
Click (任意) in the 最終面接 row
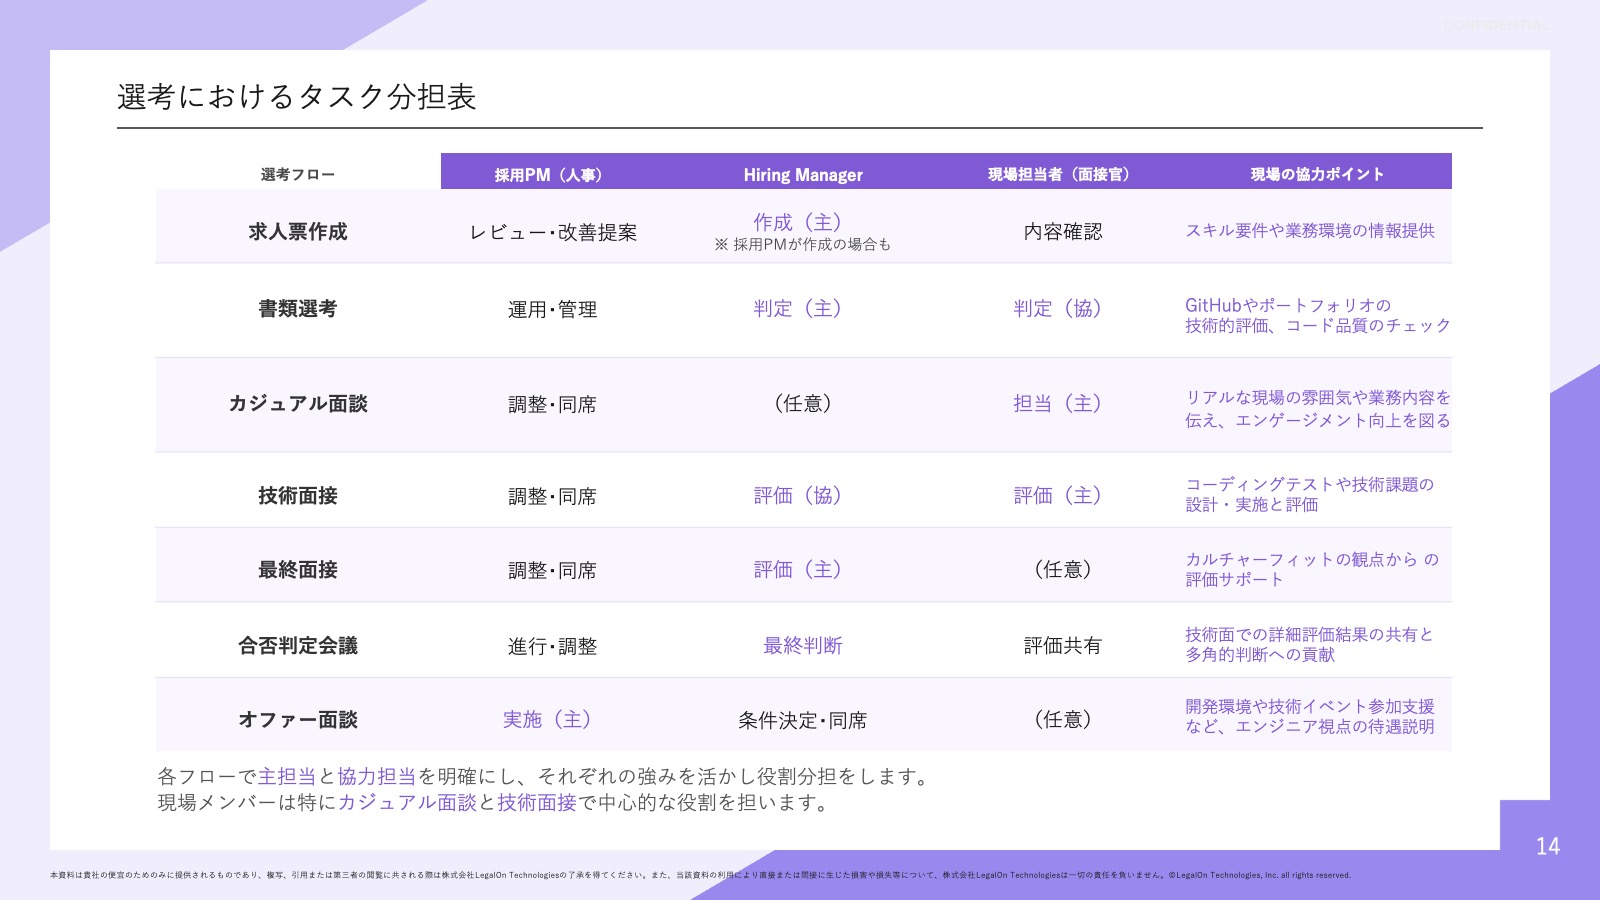1063,570
